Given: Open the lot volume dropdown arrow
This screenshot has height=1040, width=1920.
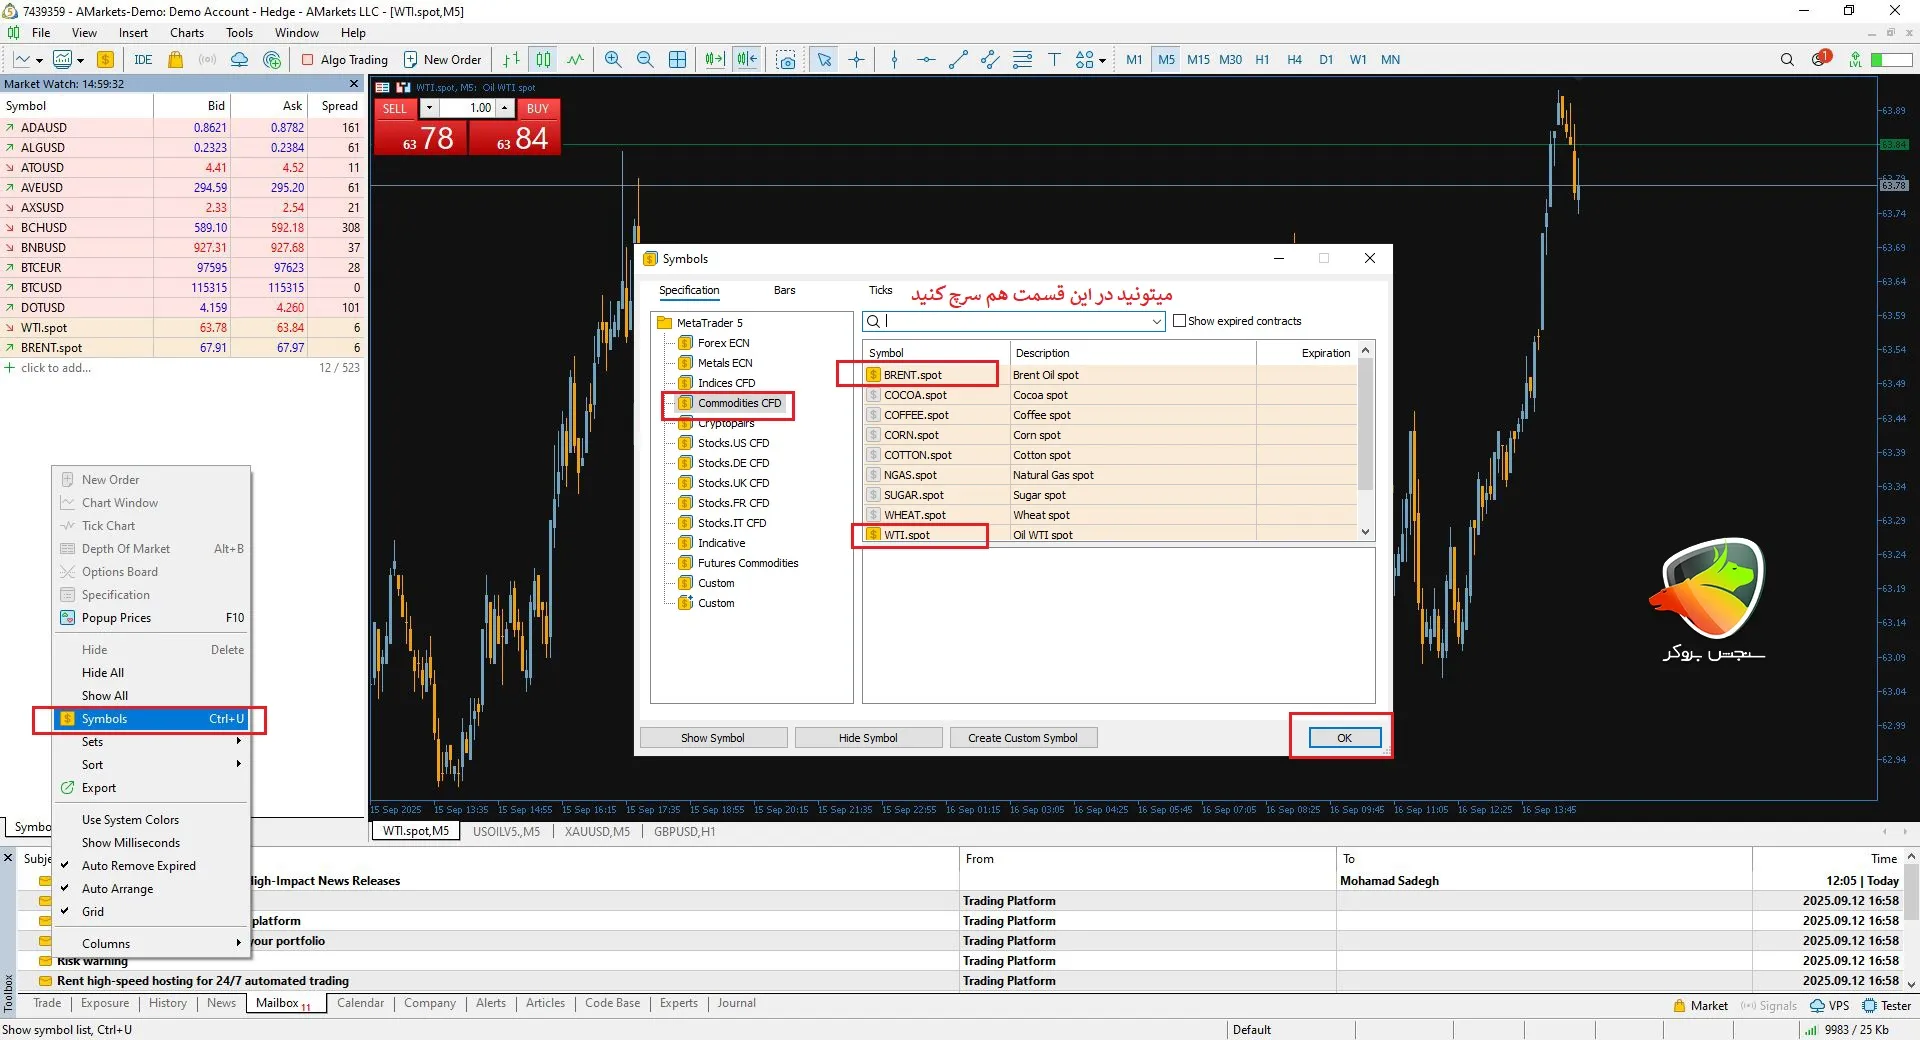Looking at the screenshot, I should [x=429, y=108].
